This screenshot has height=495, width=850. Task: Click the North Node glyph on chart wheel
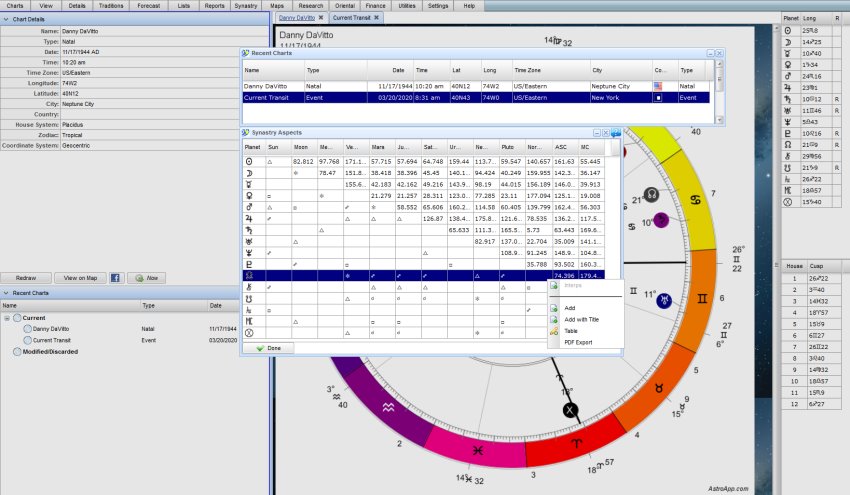(651, 193)
